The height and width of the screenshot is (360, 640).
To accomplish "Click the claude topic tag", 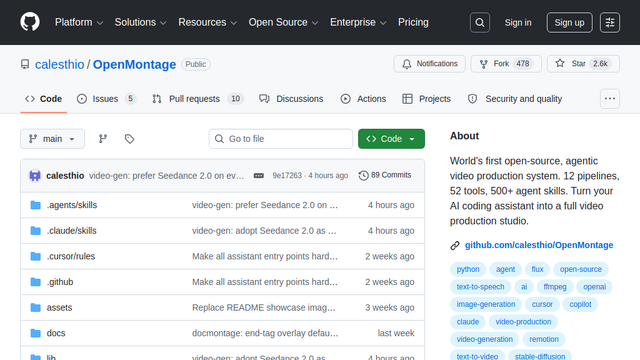I will pyautogui.click(x=468, y=322).
